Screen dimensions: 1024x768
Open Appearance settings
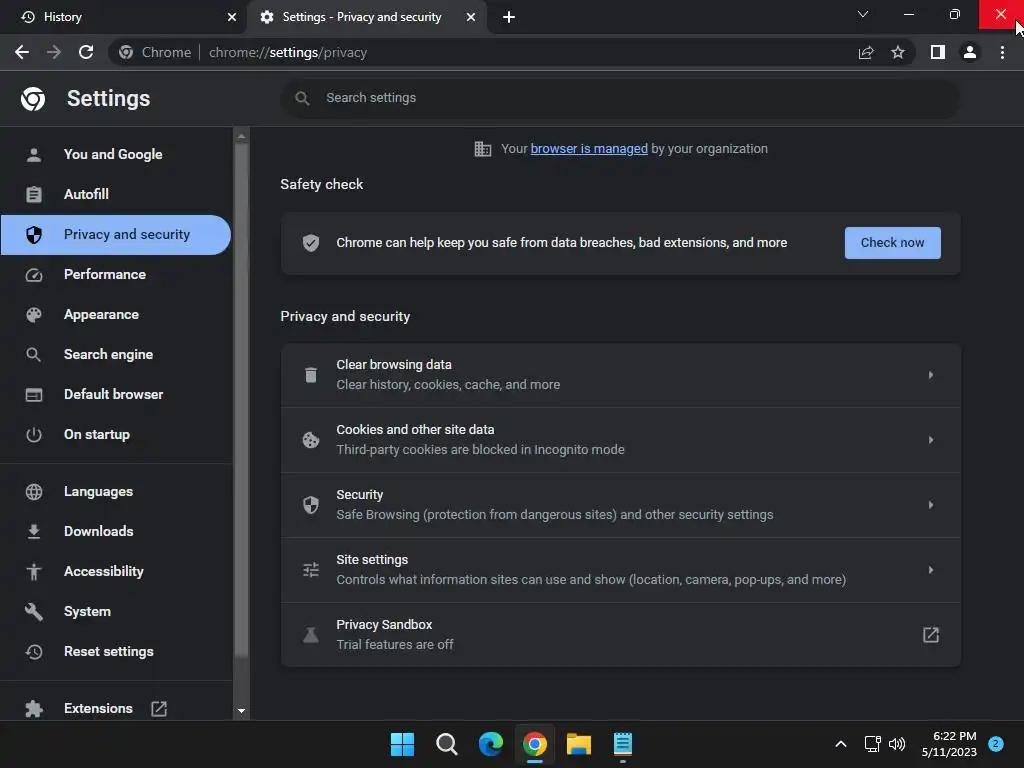point(116,315)
